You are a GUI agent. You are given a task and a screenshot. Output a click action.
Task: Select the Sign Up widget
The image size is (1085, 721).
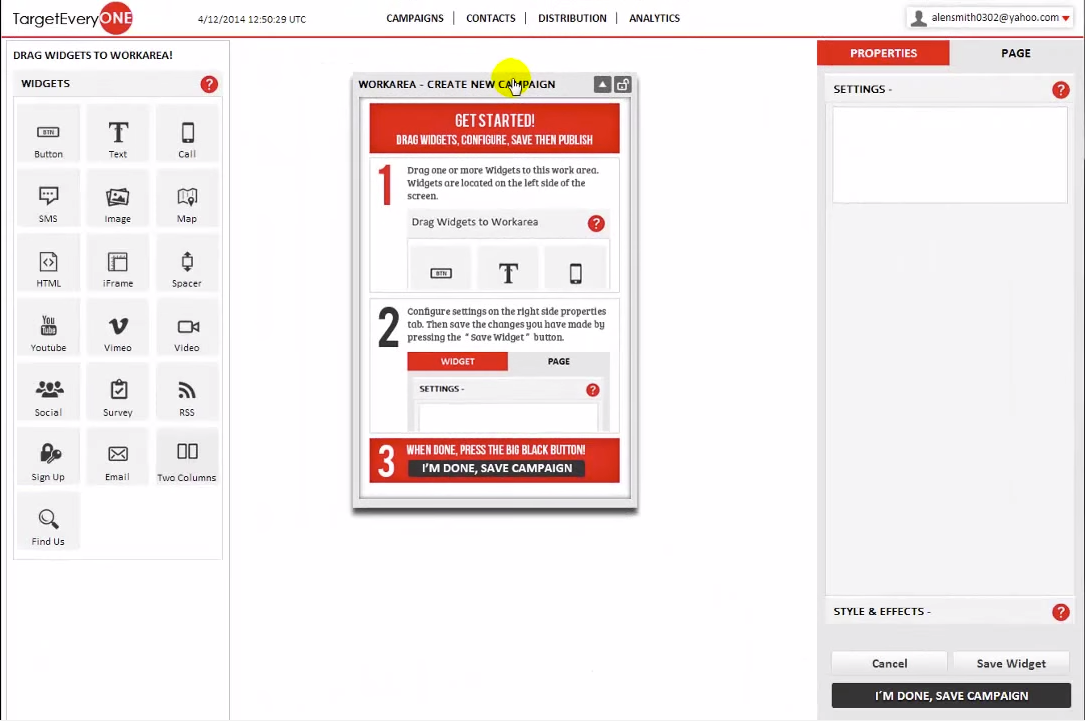tap(48, 458)
